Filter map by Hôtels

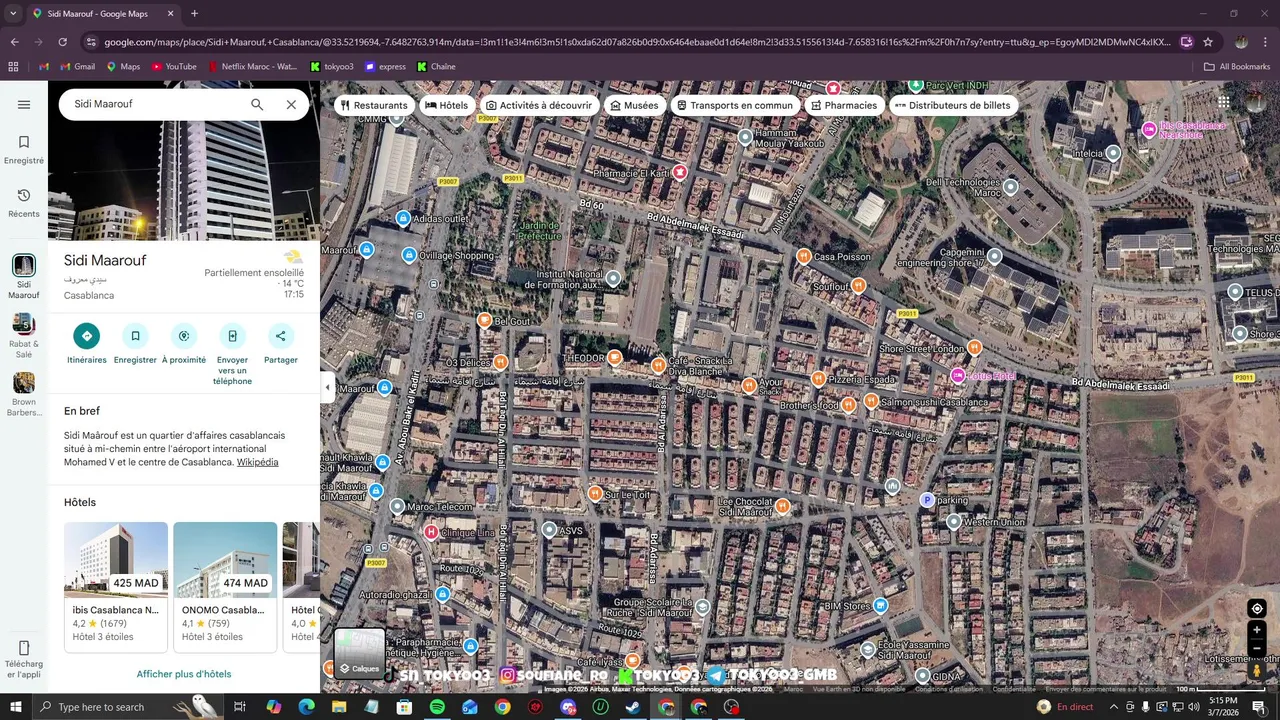coord(446,105)
